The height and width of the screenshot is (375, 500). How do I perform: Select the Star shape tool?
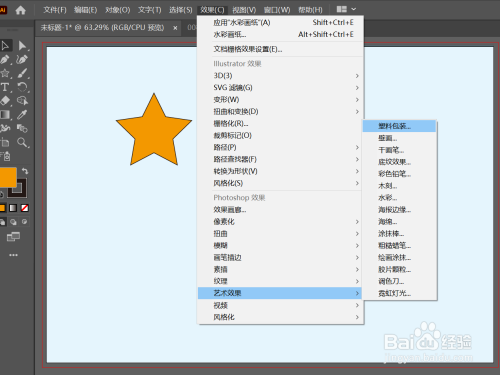coord(5,73)
